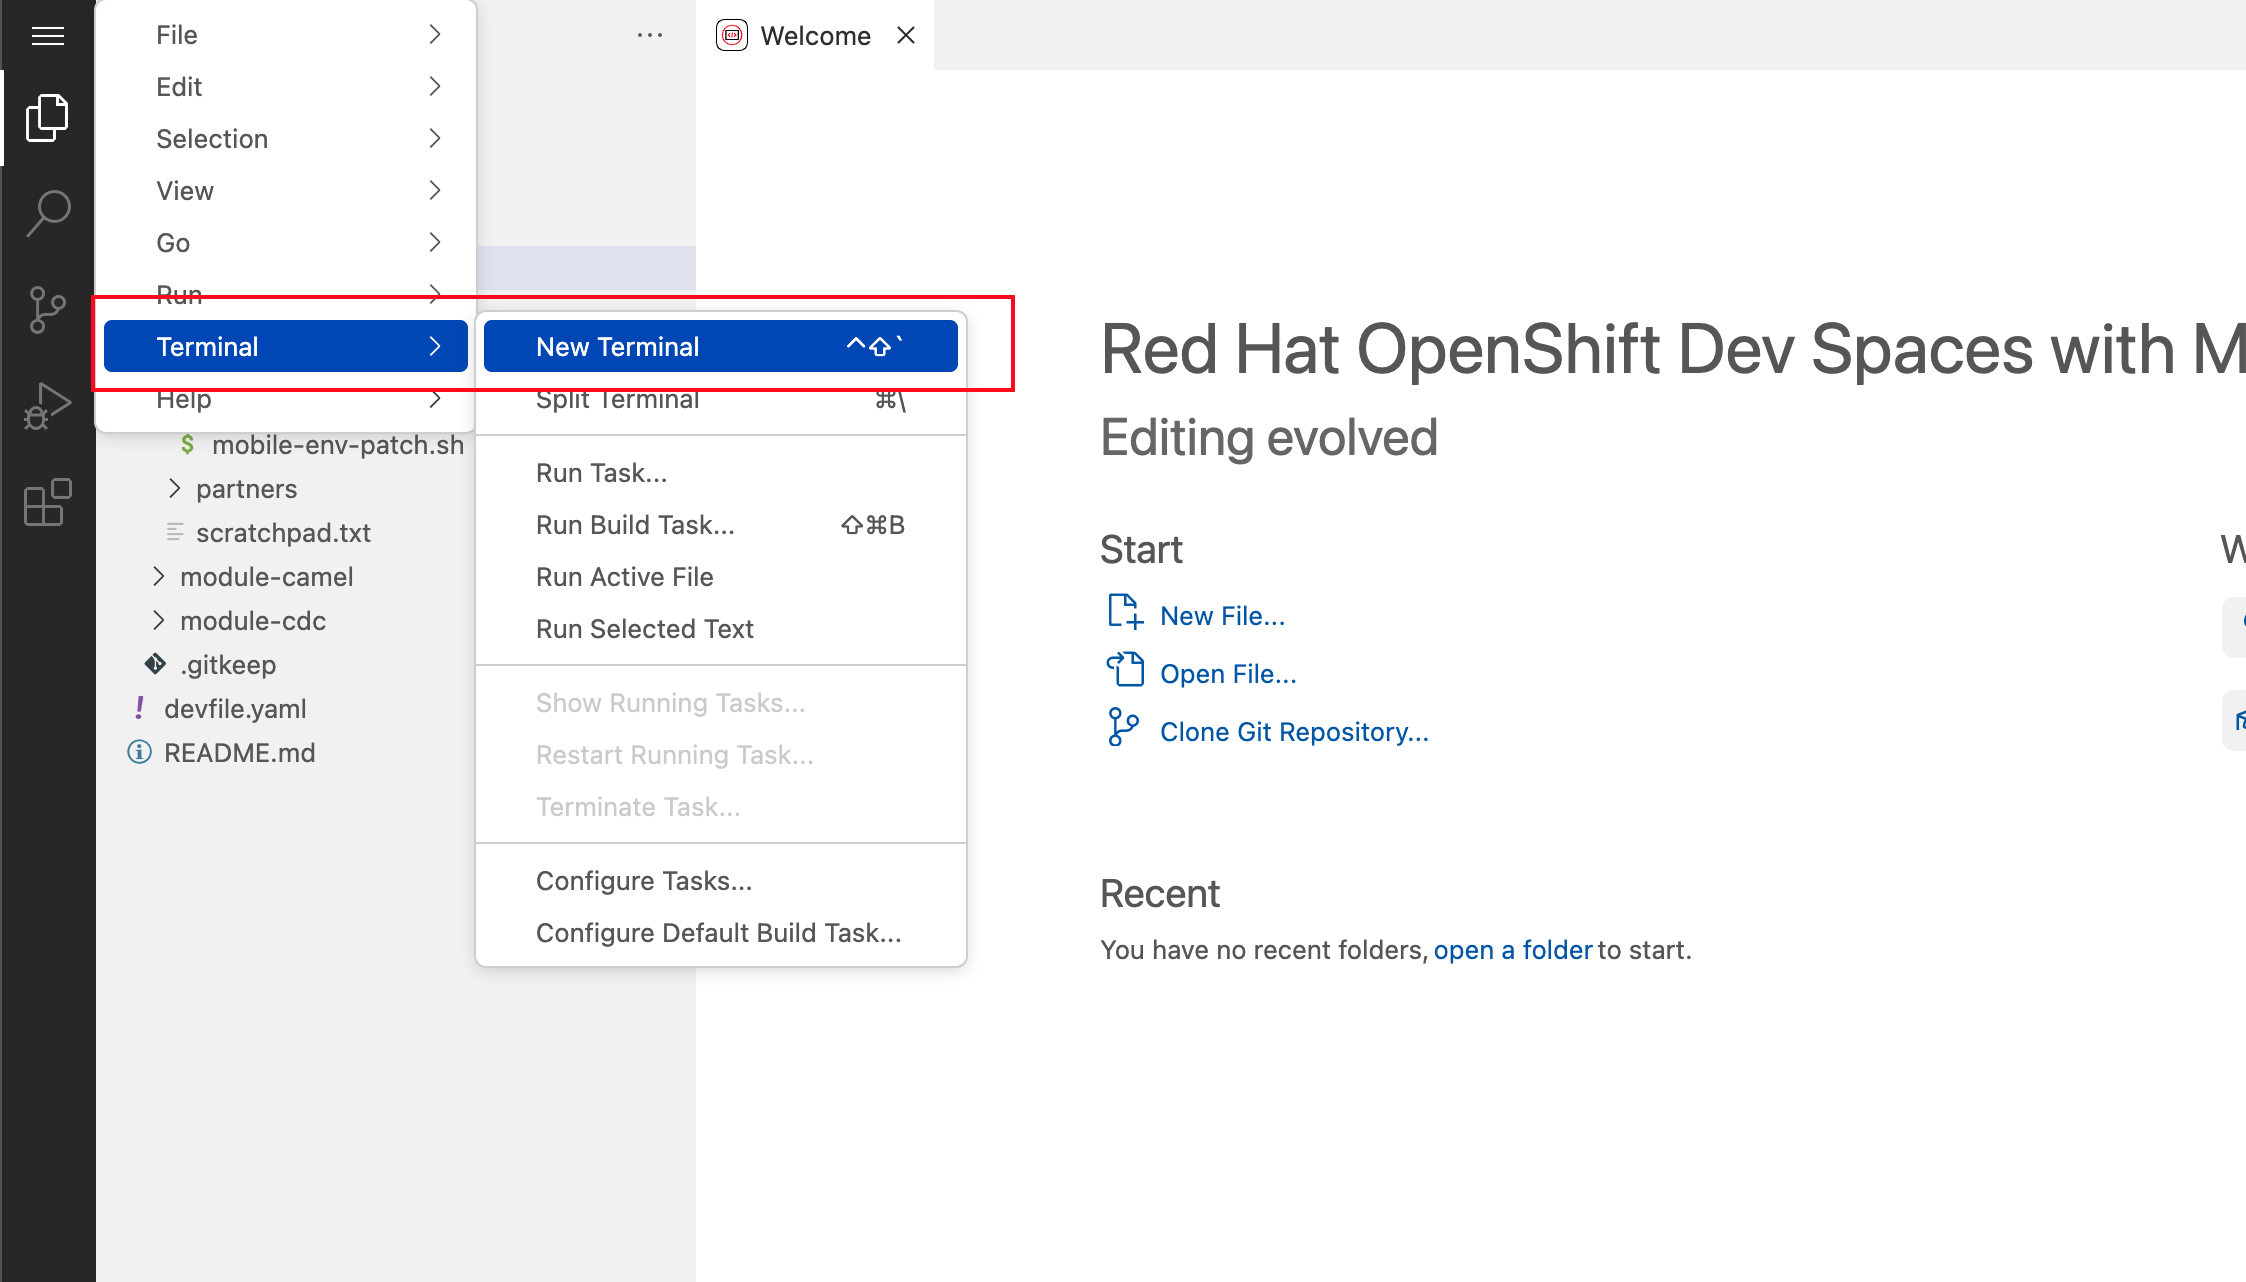Click the README.md info icon
Screen dimensions: 2246x1282
click(139, 752)
